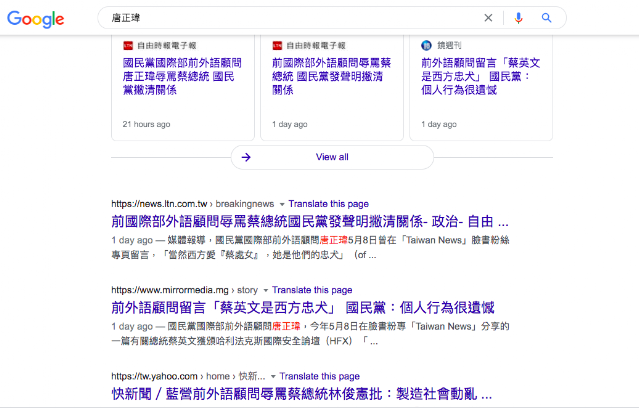Screen dimensions: 639x408
Task: Start voice search with microphone icon
Action: coord(518,18)
